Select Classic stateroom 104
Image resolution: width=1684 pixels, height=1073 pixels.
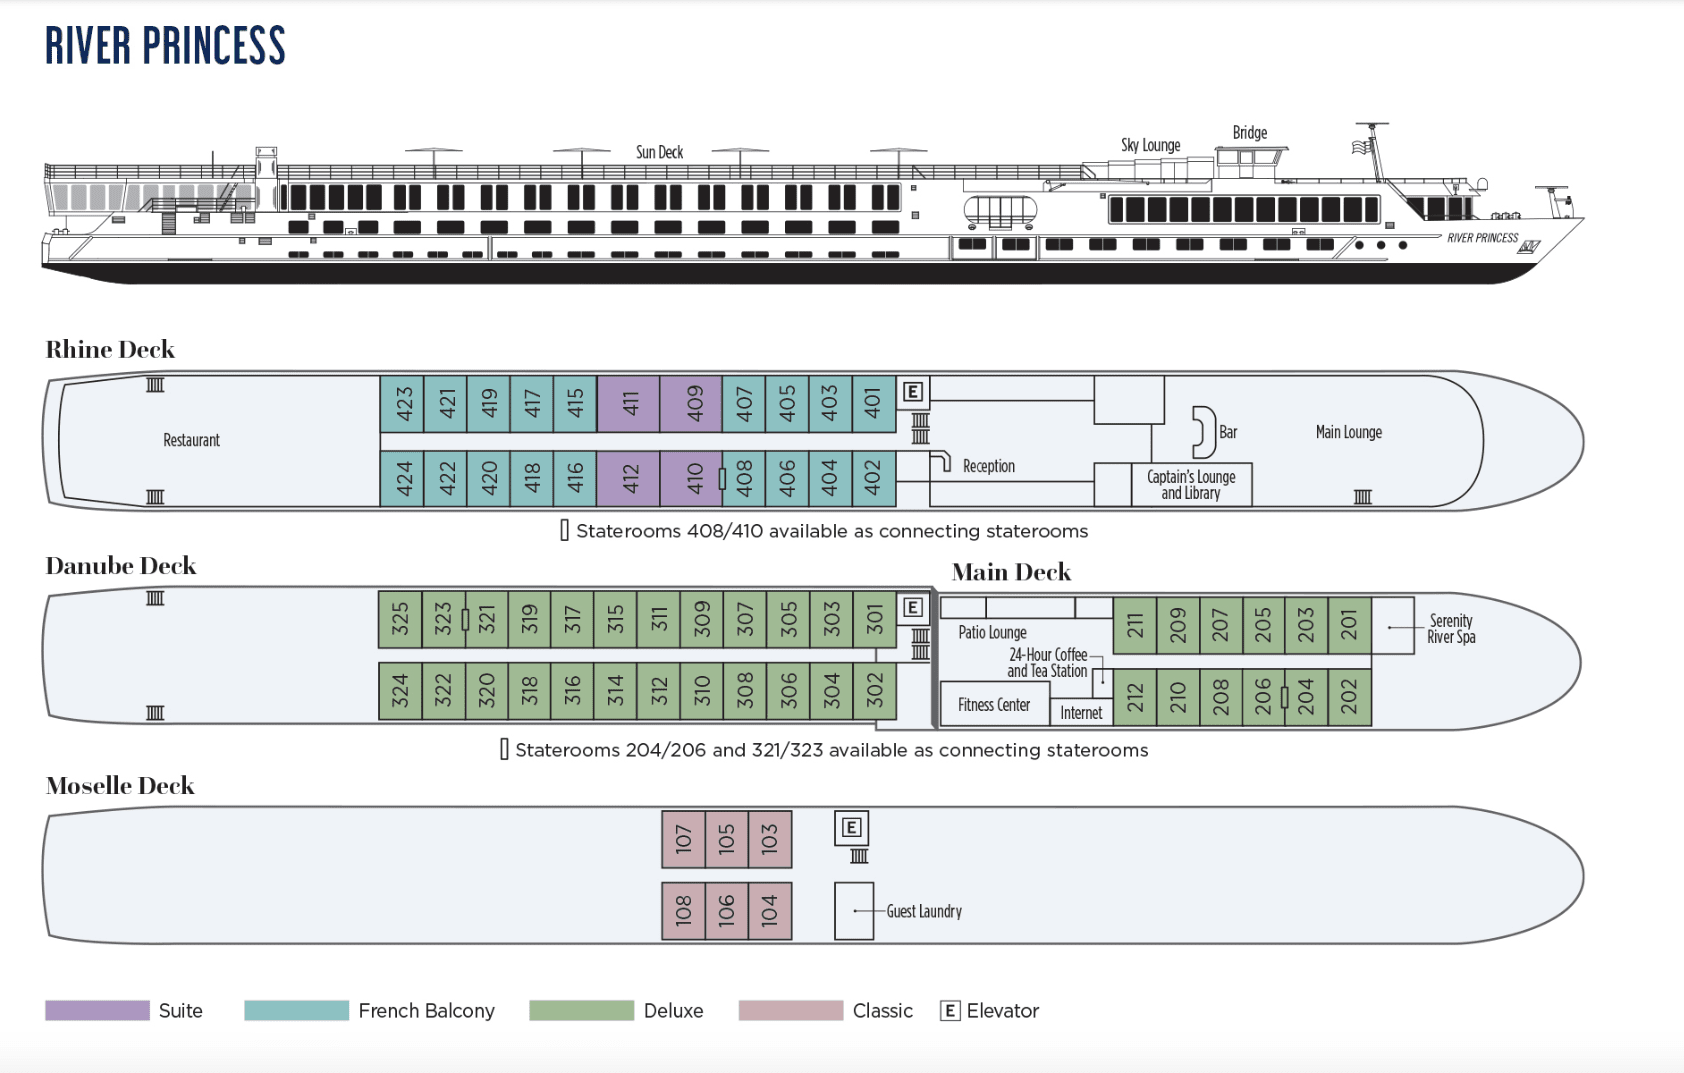[x=770, y=911]
